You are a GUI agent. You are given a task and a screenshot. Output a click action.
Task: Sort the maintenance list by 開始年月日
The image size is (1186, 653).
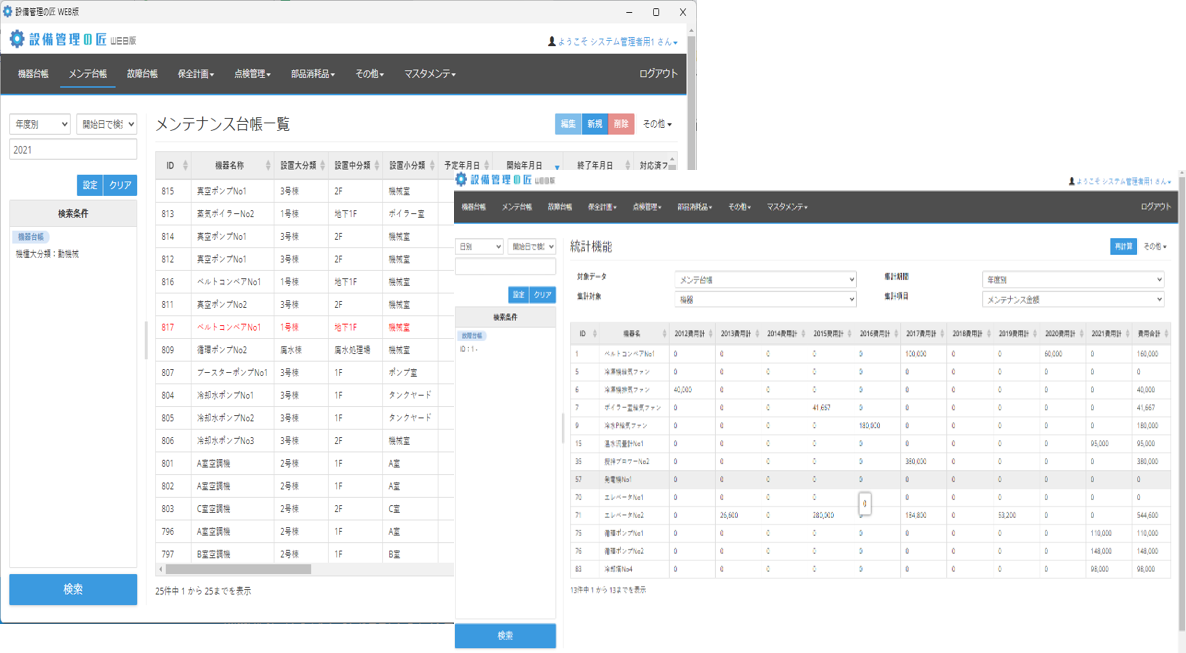pyautogui.click(x=526, y=165)
